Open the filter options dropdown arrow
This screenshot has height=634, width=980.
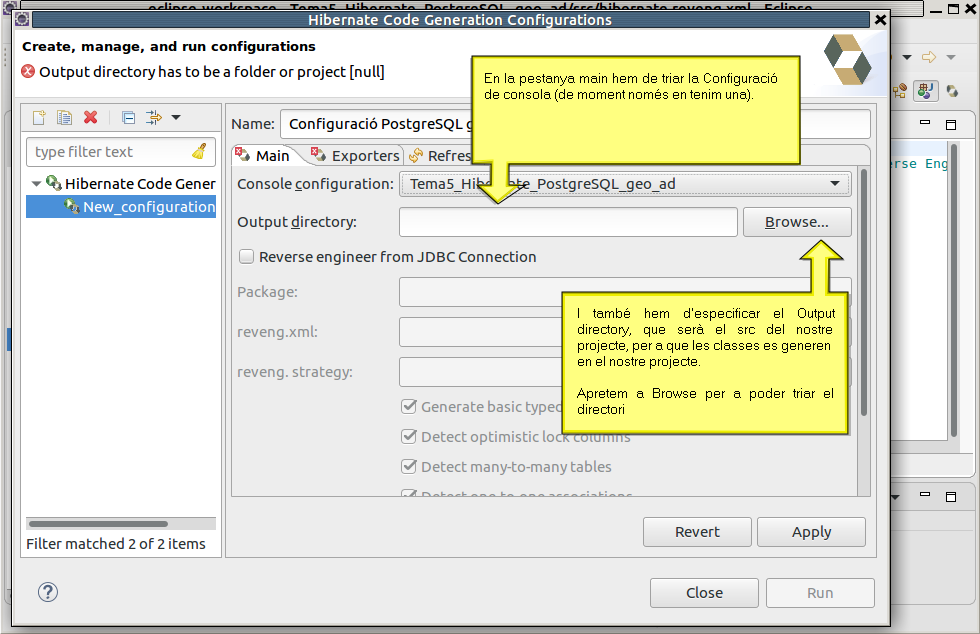pyautogui.click(x=176, y=118)
